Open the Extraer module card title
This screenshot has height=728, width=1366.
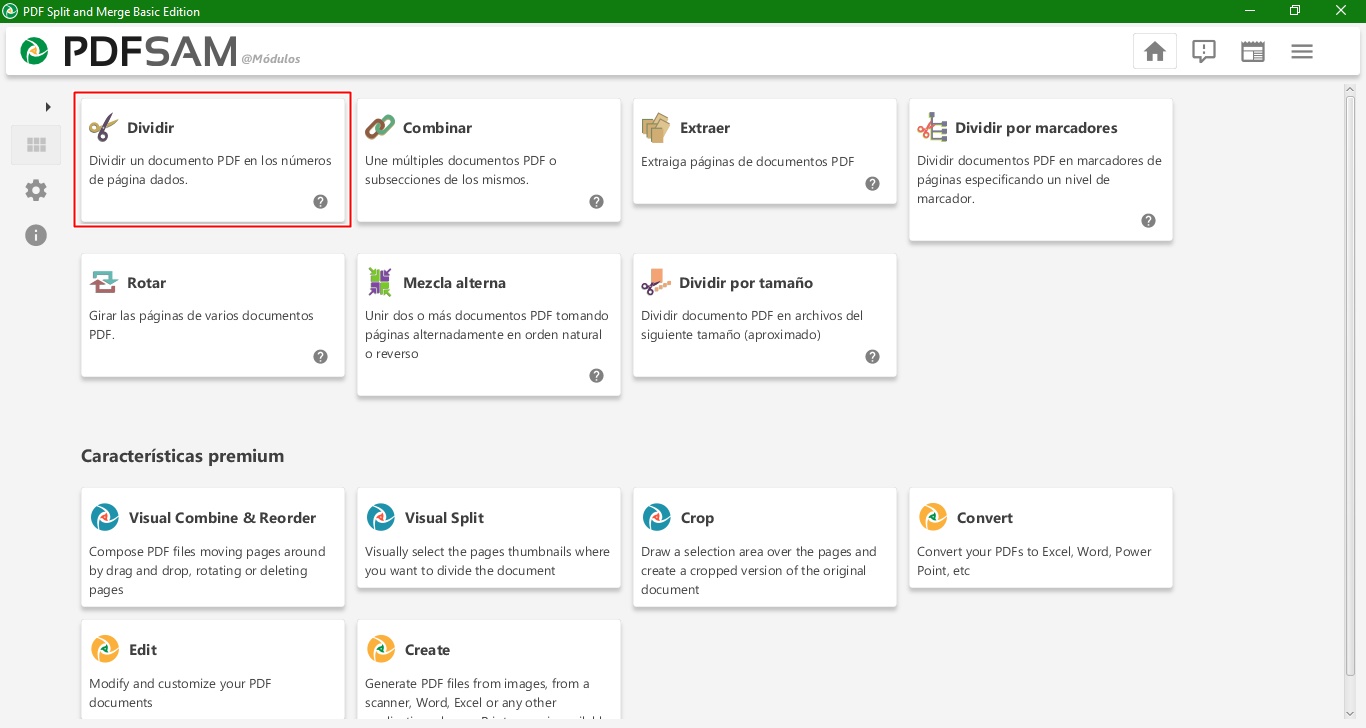(x=705, y=128)
